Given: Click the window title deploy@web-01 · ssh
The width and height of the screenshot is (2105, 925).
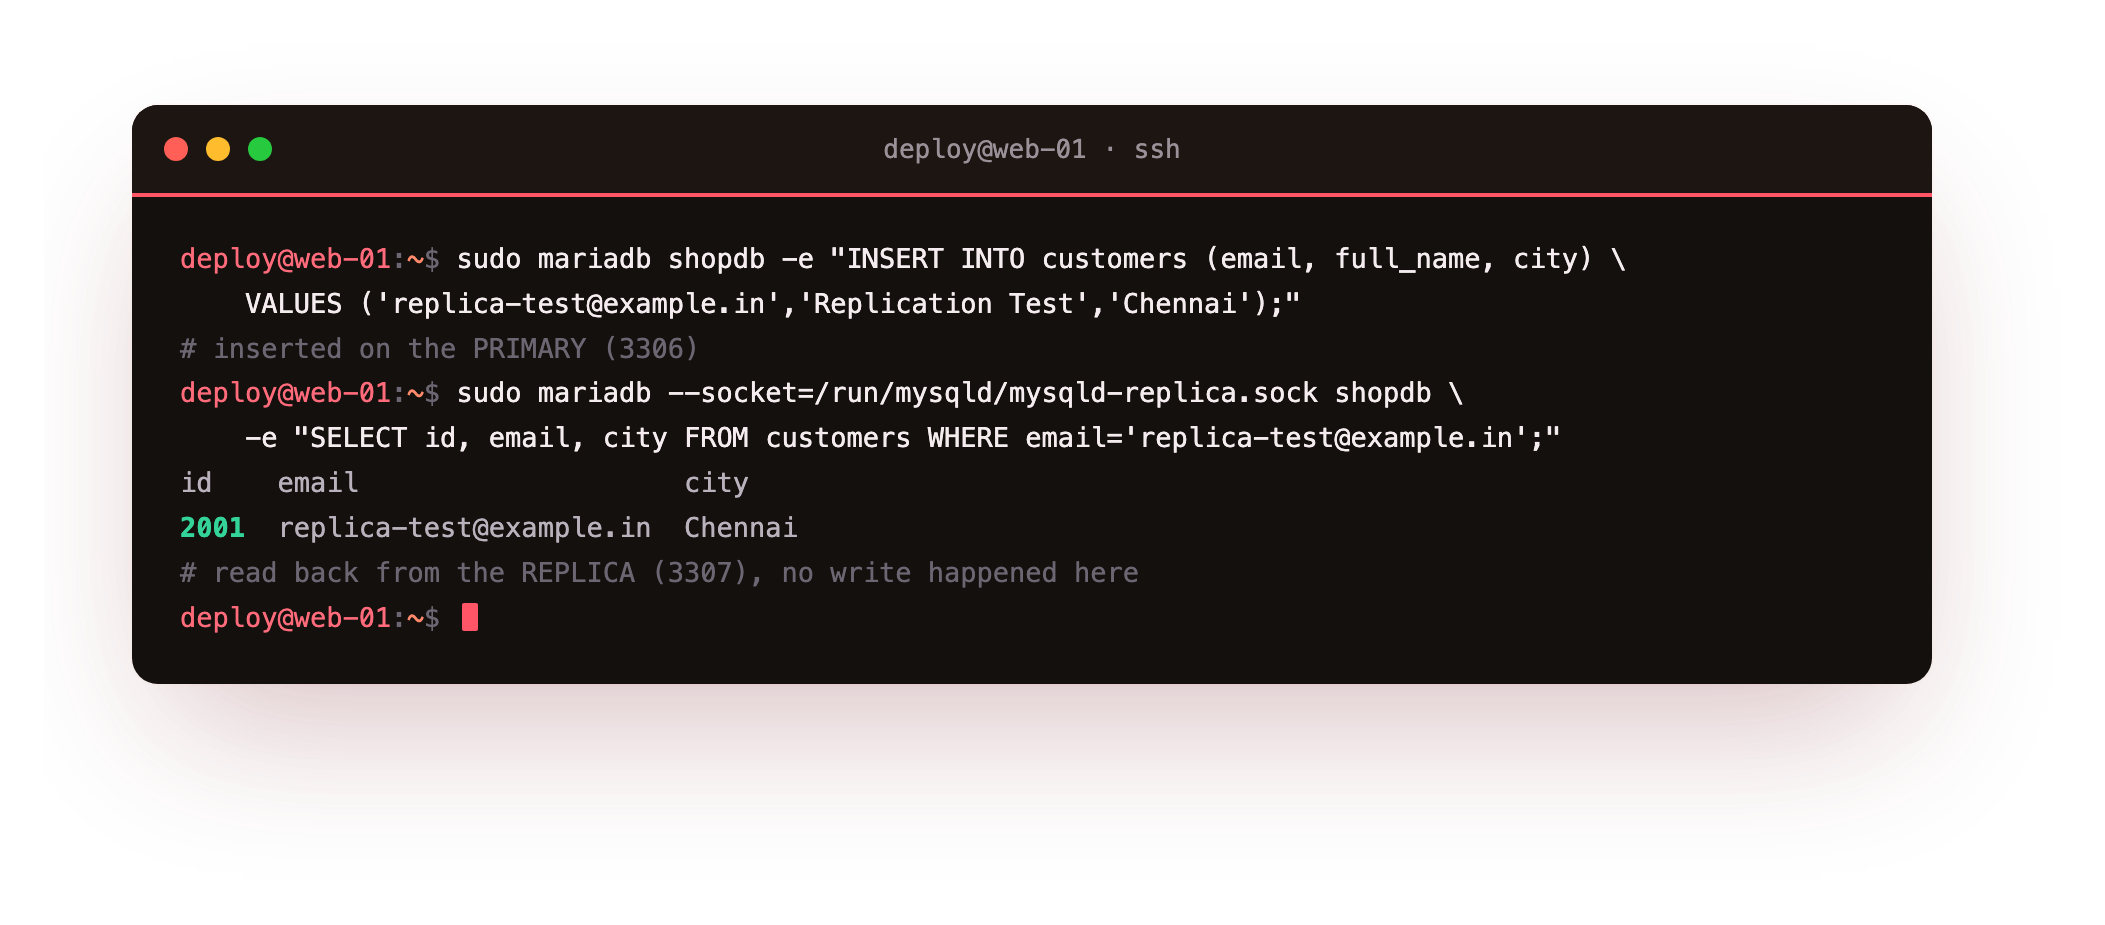Looking at the screenshot, I should point(1031,149).
